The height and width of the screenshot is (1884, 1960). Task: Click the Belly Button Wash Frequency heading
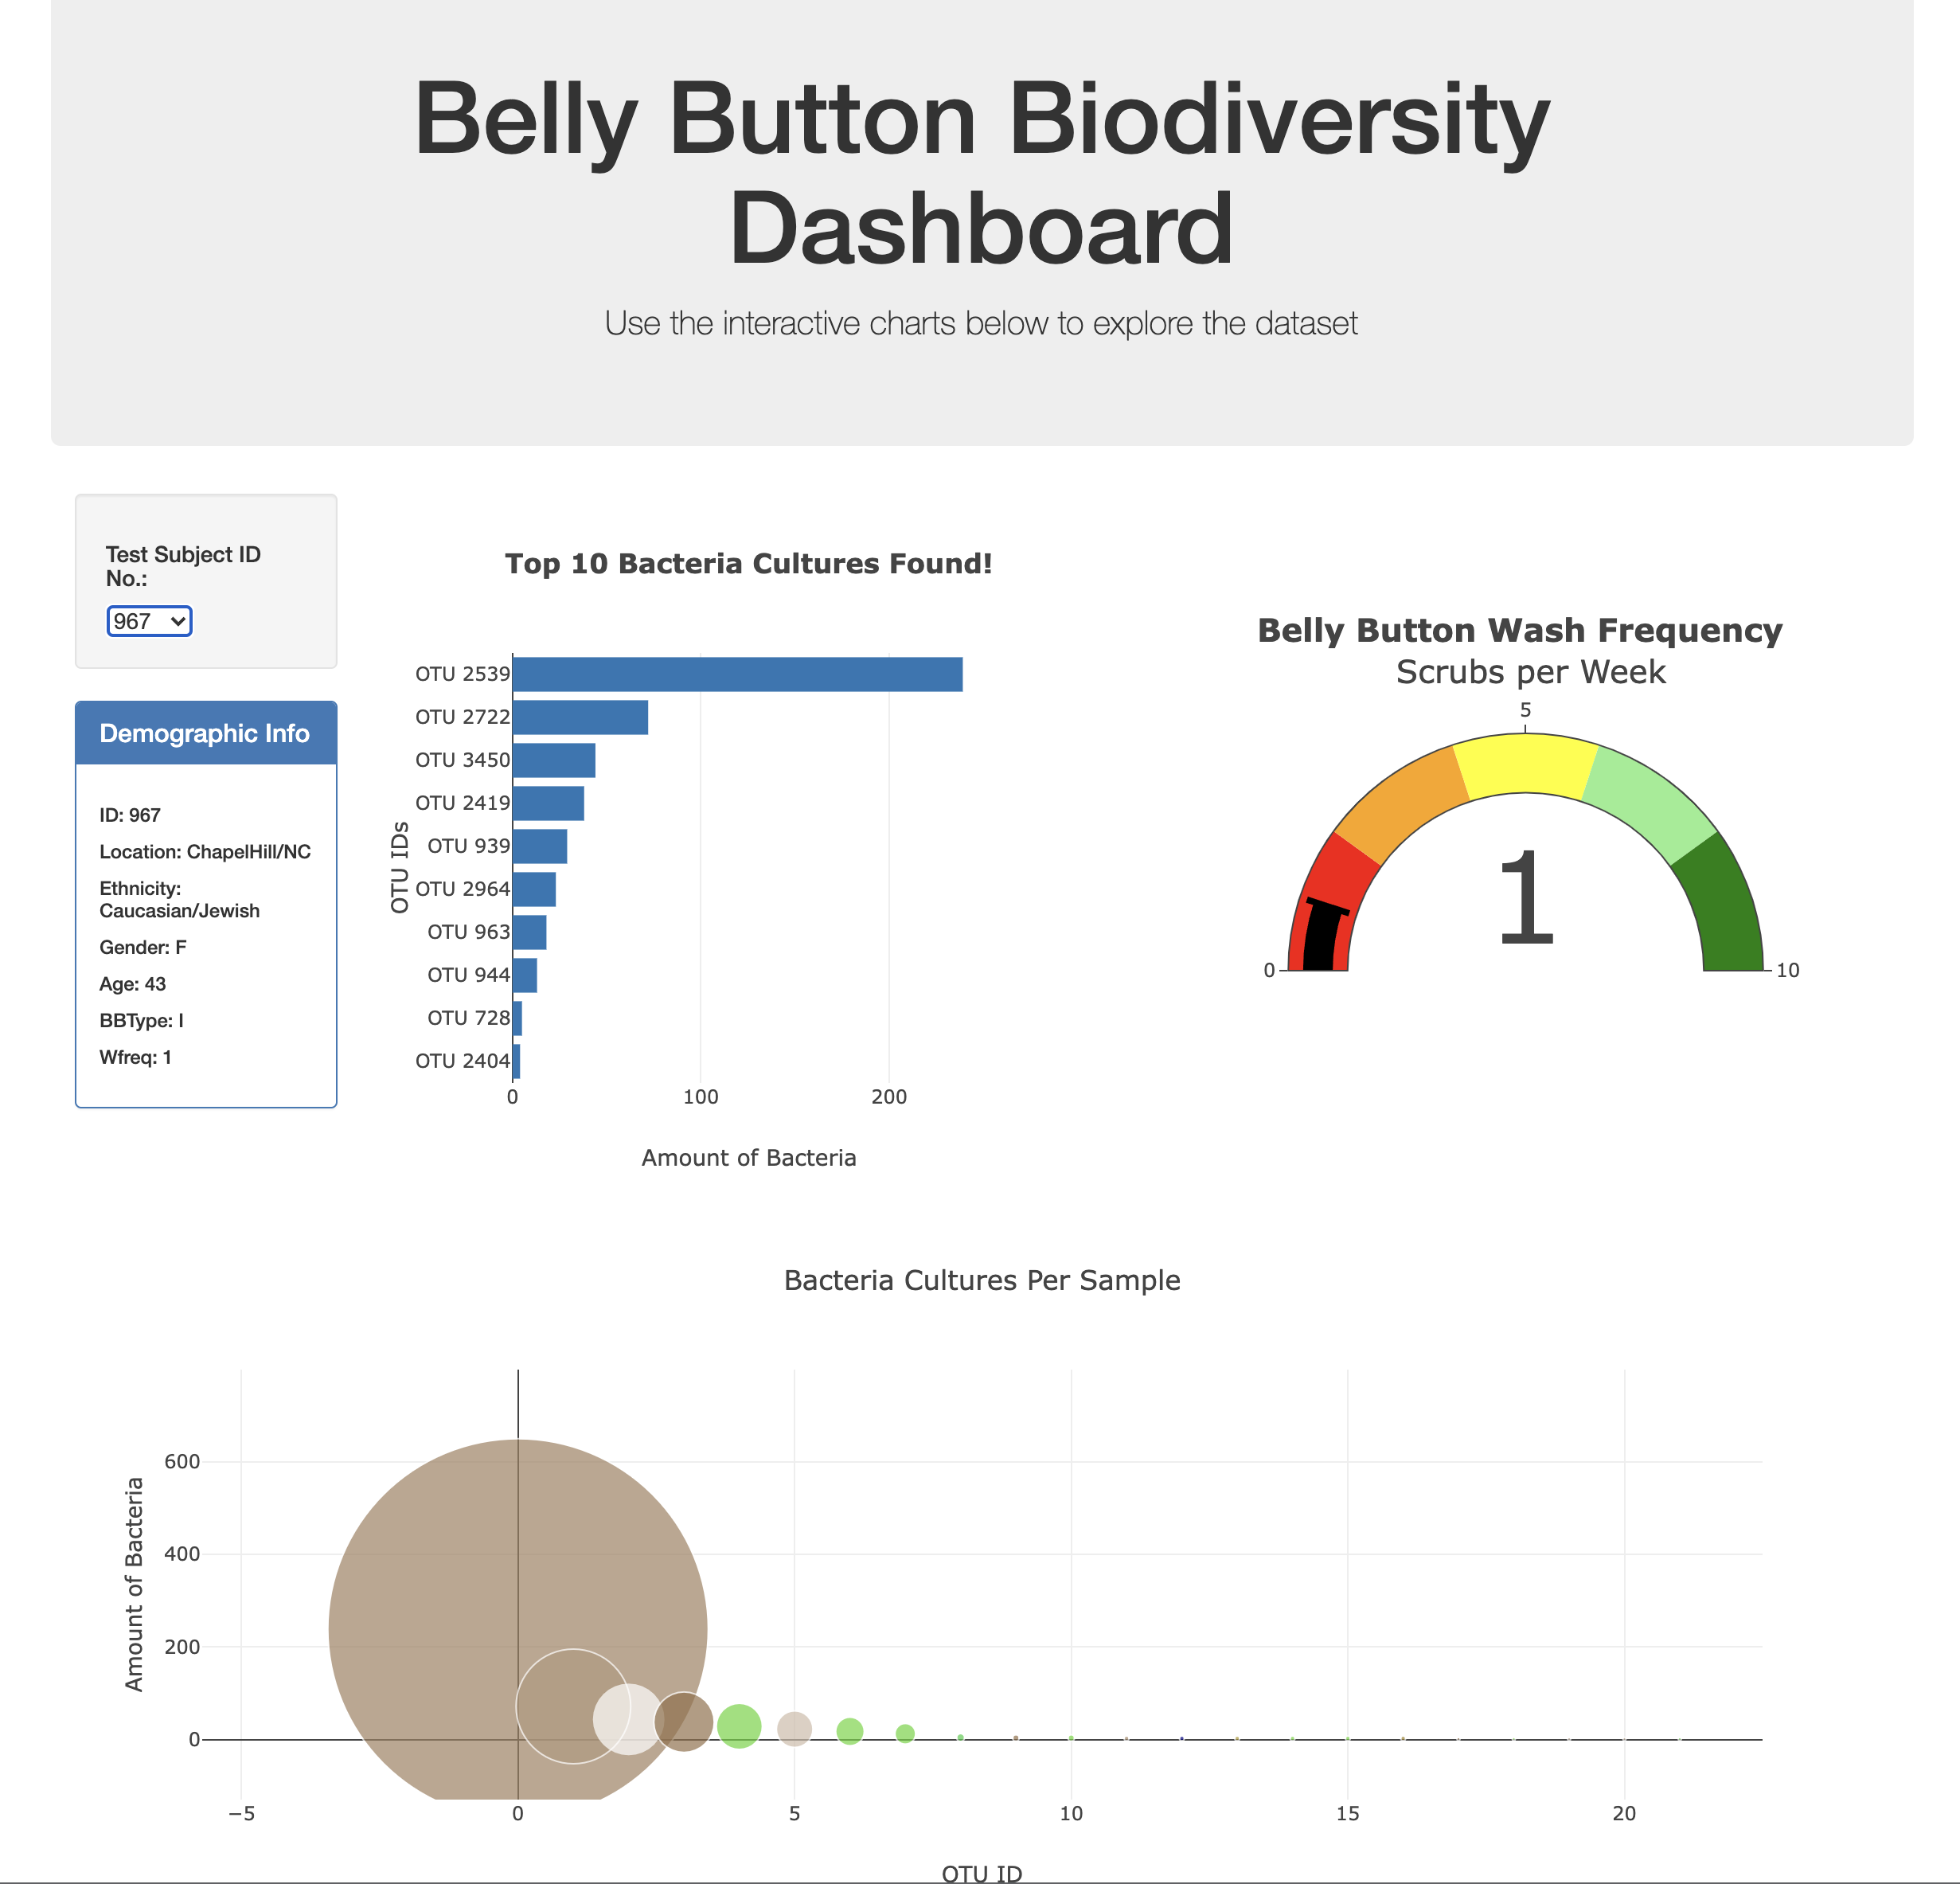point(1520,630)
